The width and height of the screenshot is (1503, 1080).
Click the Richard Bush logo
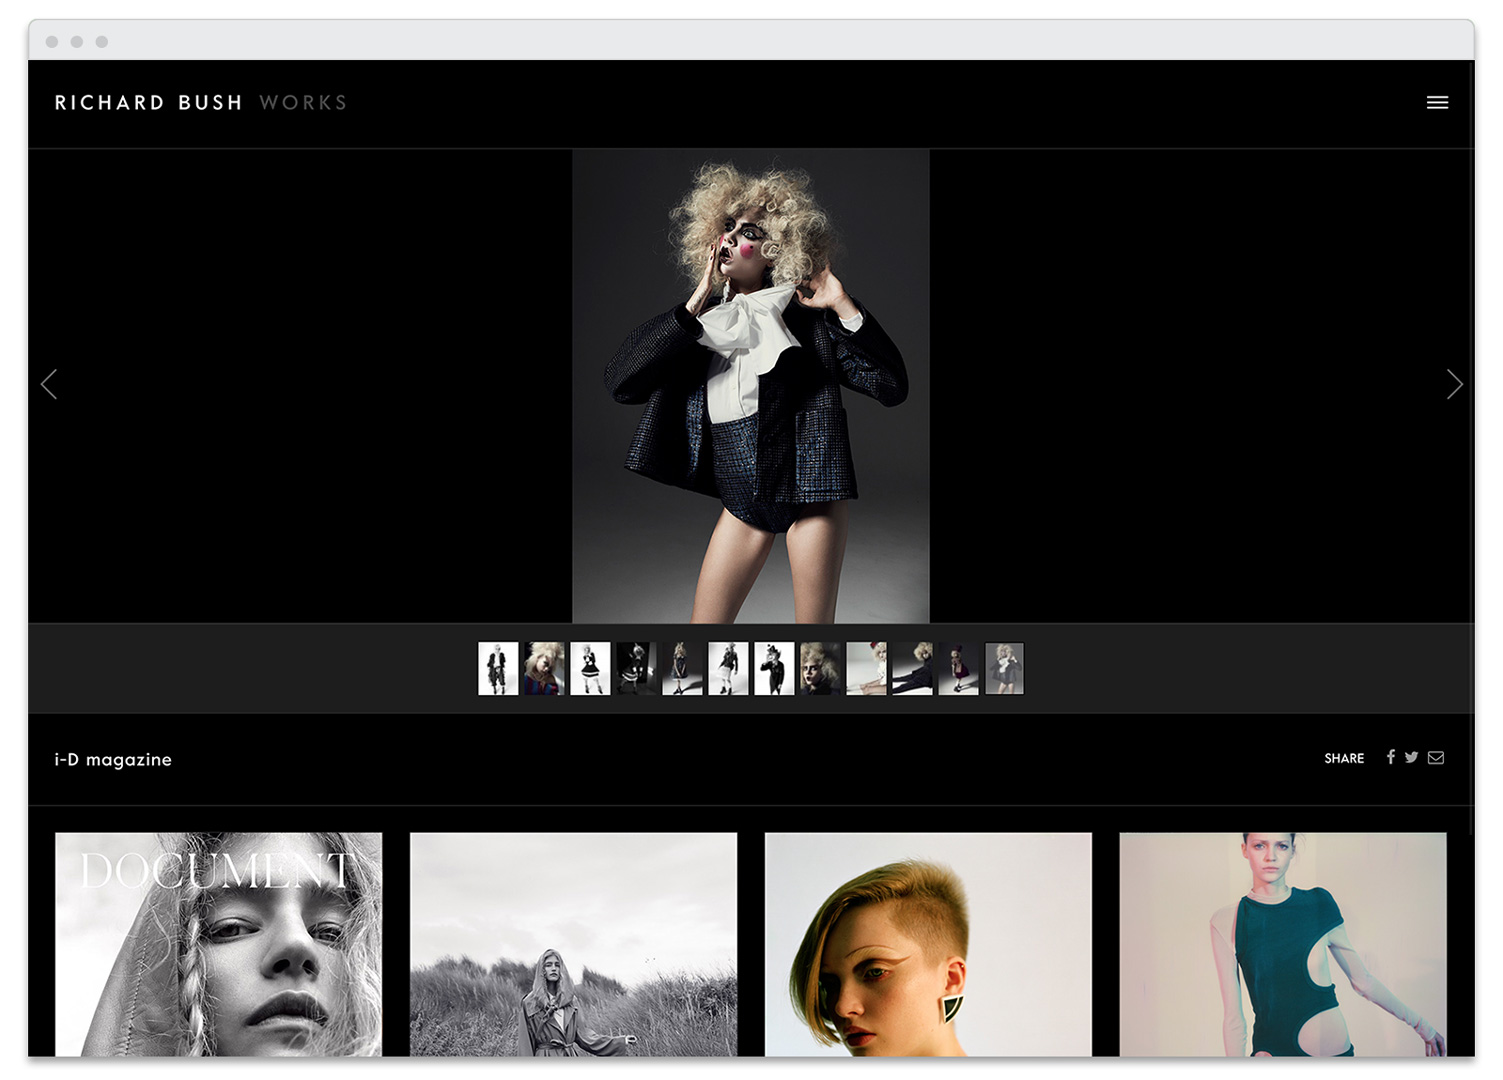click(x=148, y=102)
